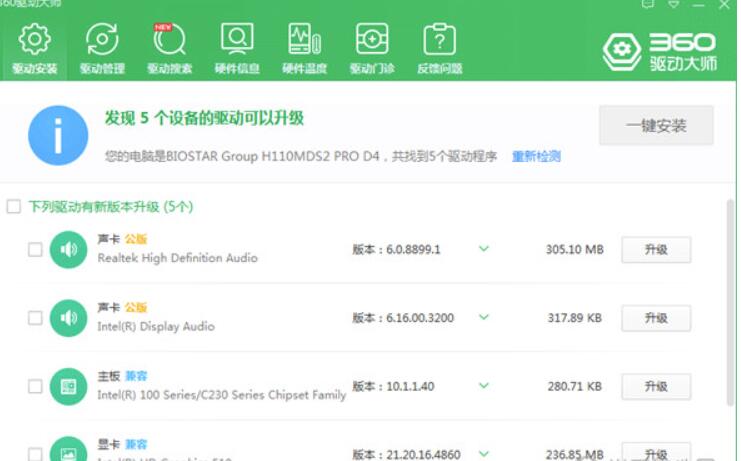Click the 兼容 tag on 显卡 row

click(136, 445)
